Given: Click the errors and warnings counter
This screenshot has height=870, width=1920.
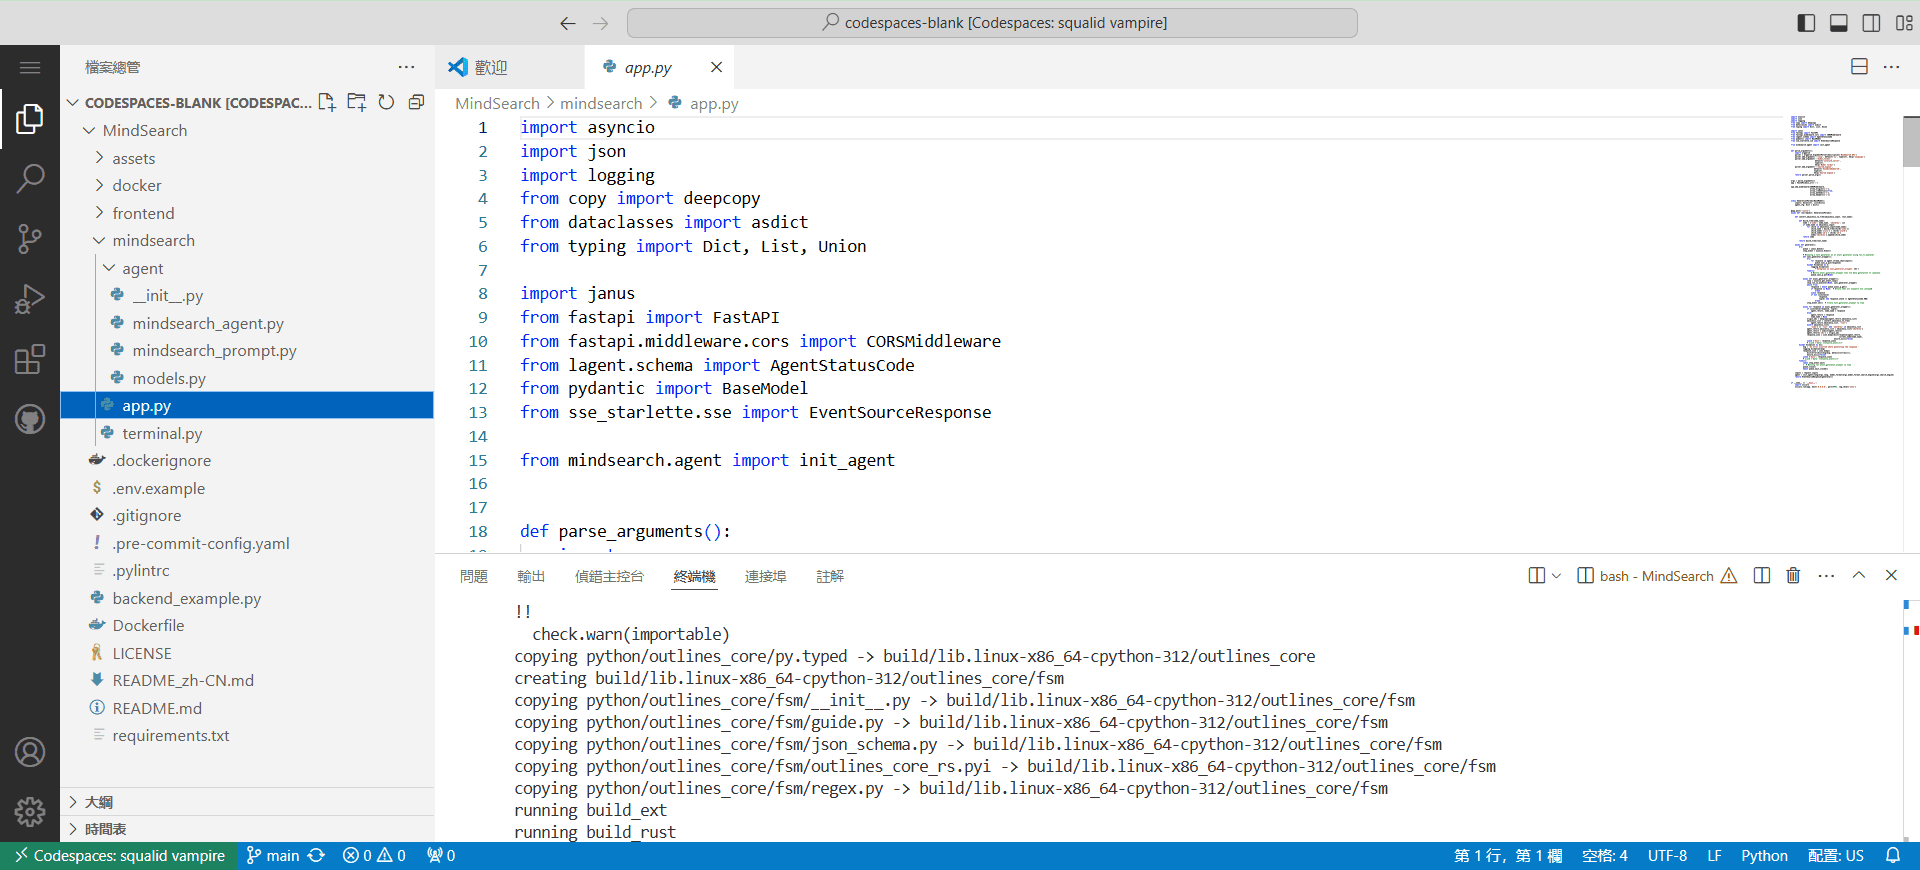Looking at the screenshot, I should pyautogui.click(x=374, y=856).
